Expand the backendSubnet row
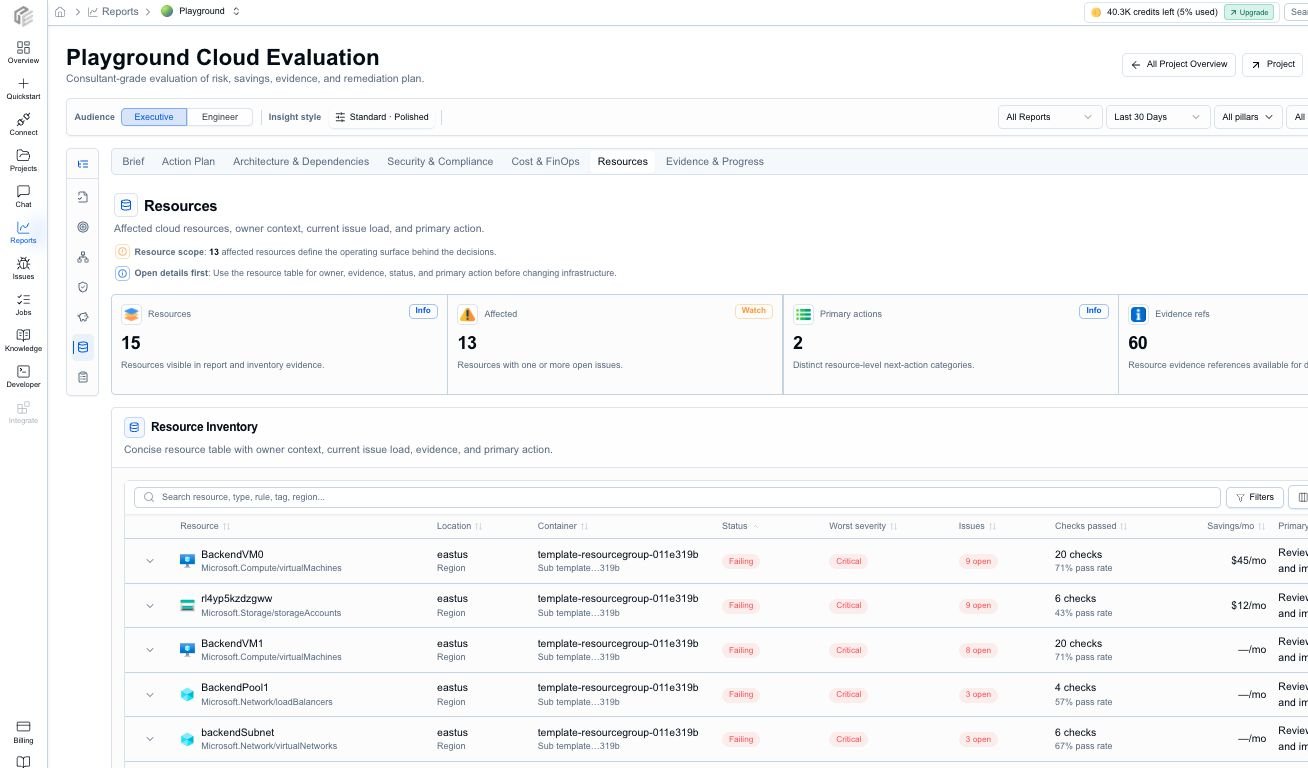The image size is (1308, 768). [x=150, y=739]
